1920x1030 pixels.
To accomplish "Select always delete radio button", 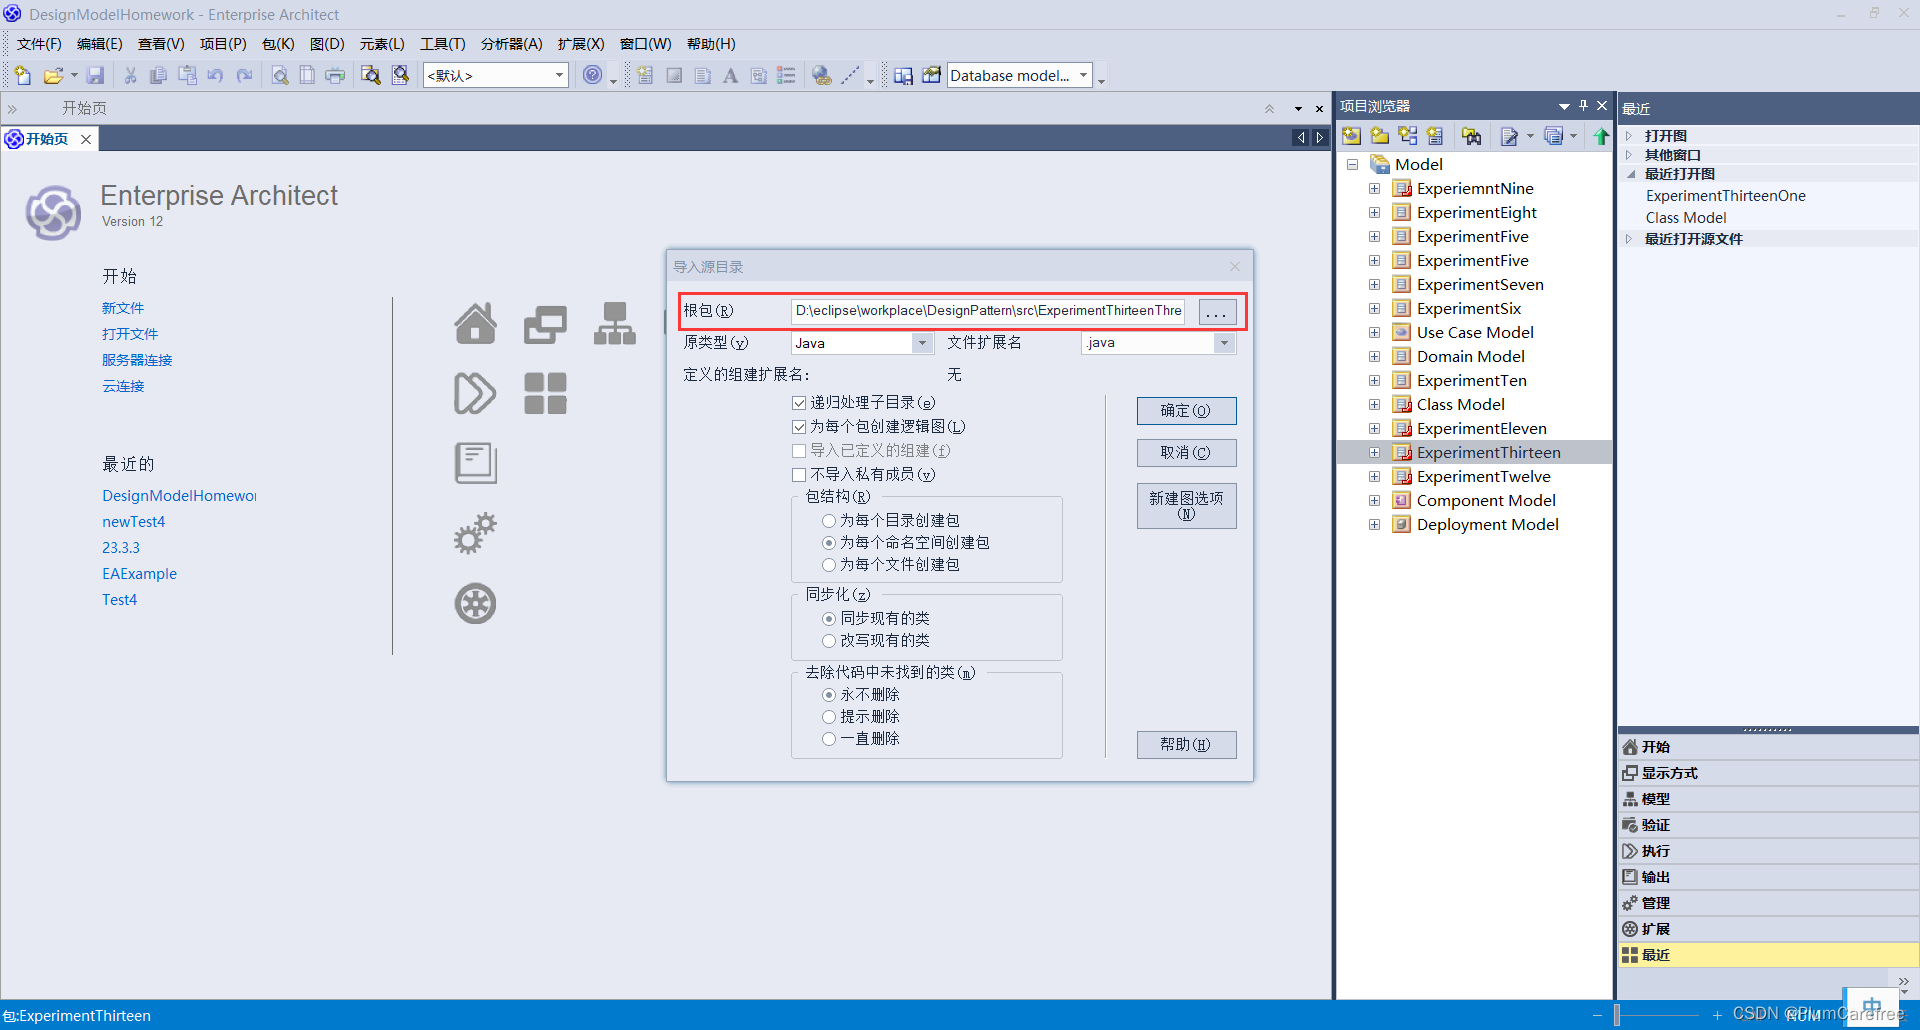I will 829,739.
